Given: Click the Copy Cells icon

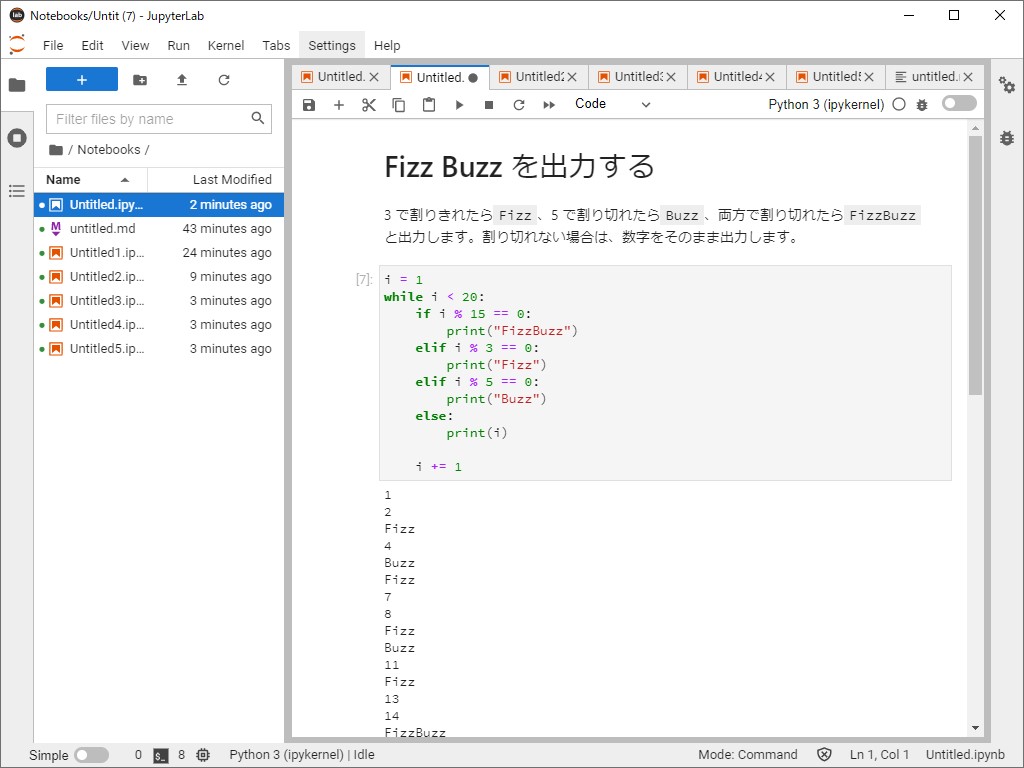Looking at the screenshot, I should click(x=399, y=104).
